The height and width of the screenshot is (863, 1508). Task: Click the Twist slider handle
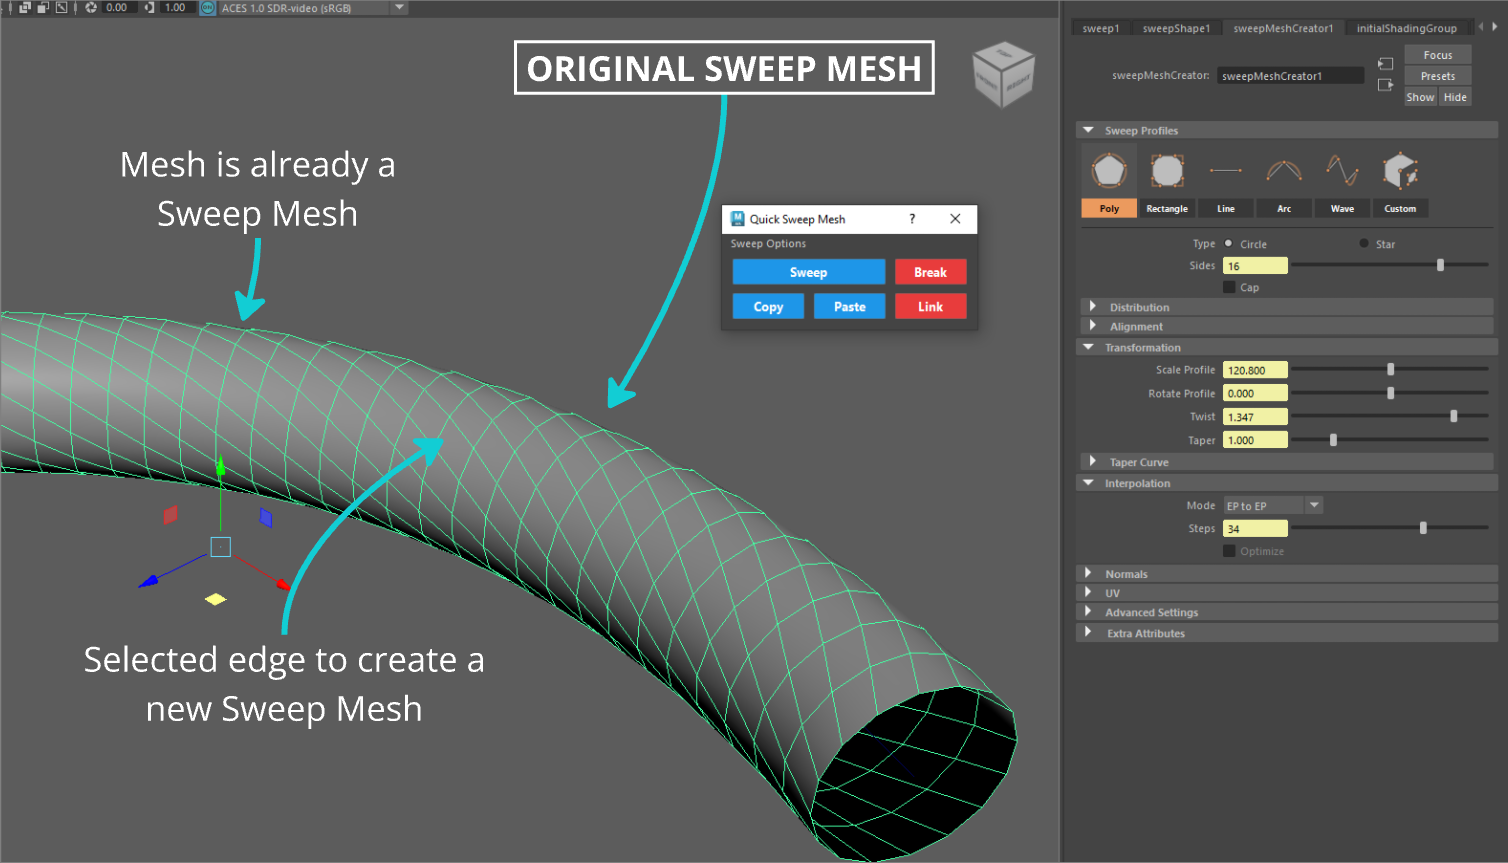coord(1453,416)
